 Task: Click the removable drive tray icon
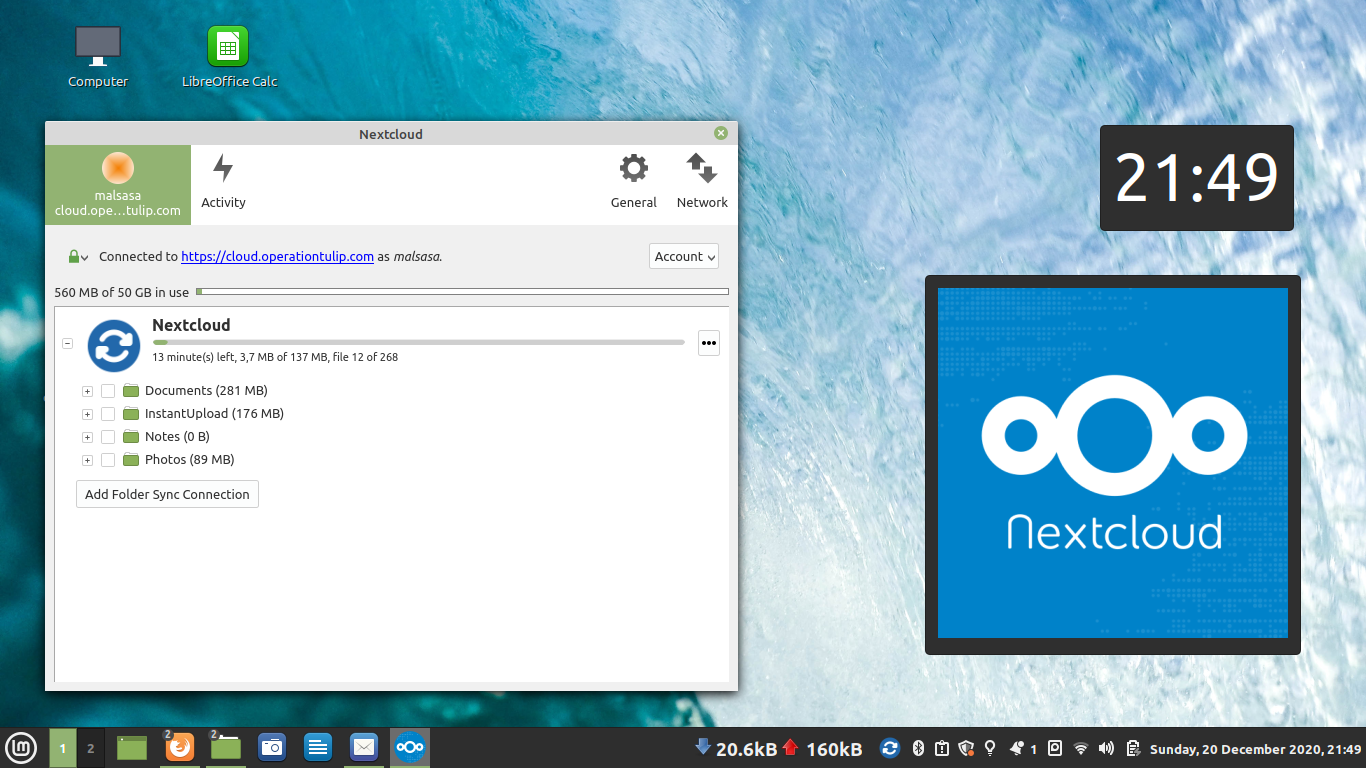coord(1055,748)
